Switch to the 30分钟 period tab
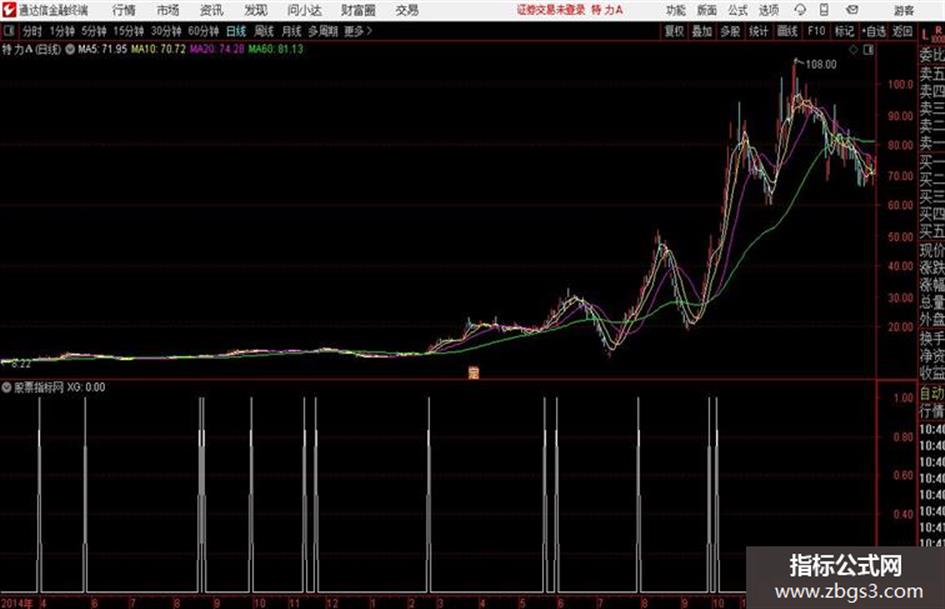 tap(166, 31)
